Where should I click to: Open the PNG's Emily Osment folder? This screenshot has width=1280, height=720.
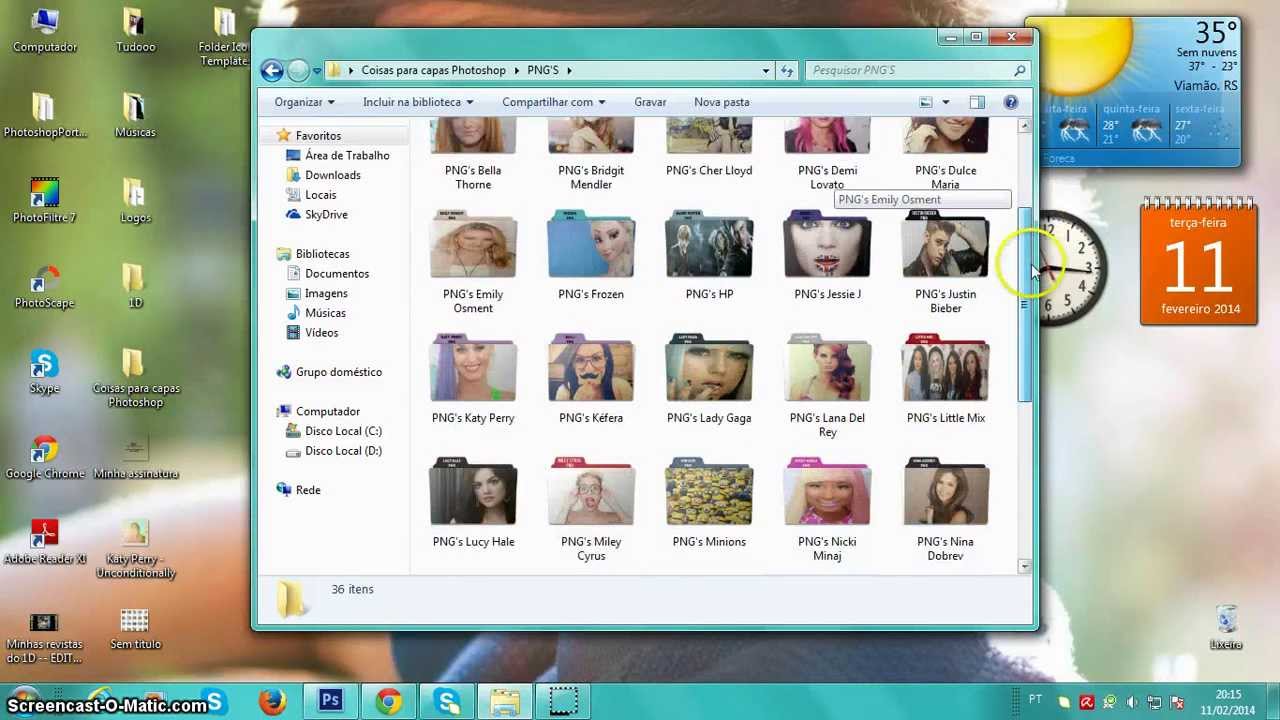pyautogui.click(x=473, y=262)
